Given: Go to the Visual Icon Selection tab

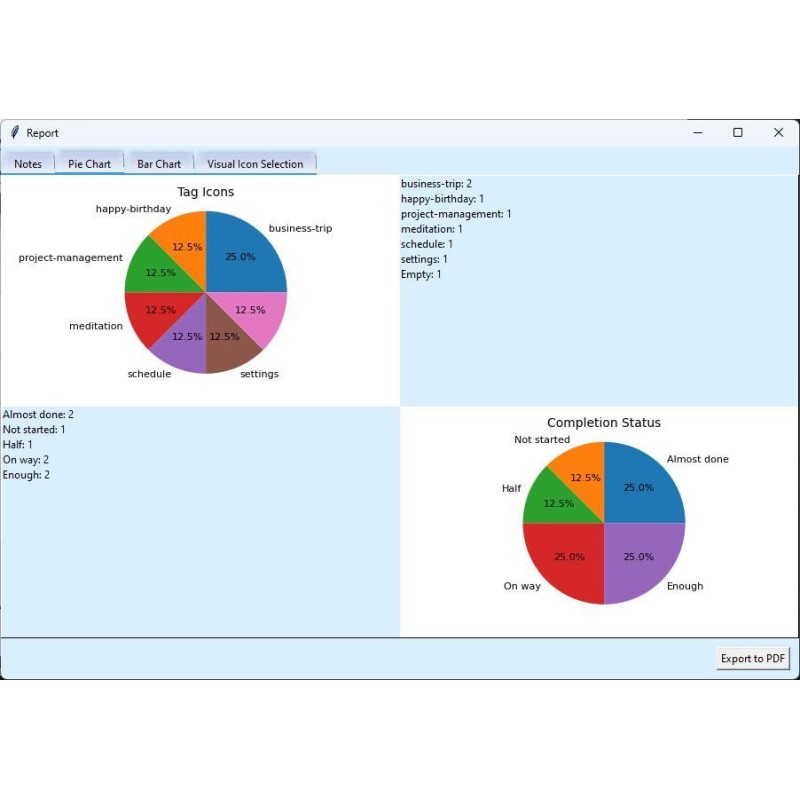Looking at the screenshot, I should coord(255,164).
